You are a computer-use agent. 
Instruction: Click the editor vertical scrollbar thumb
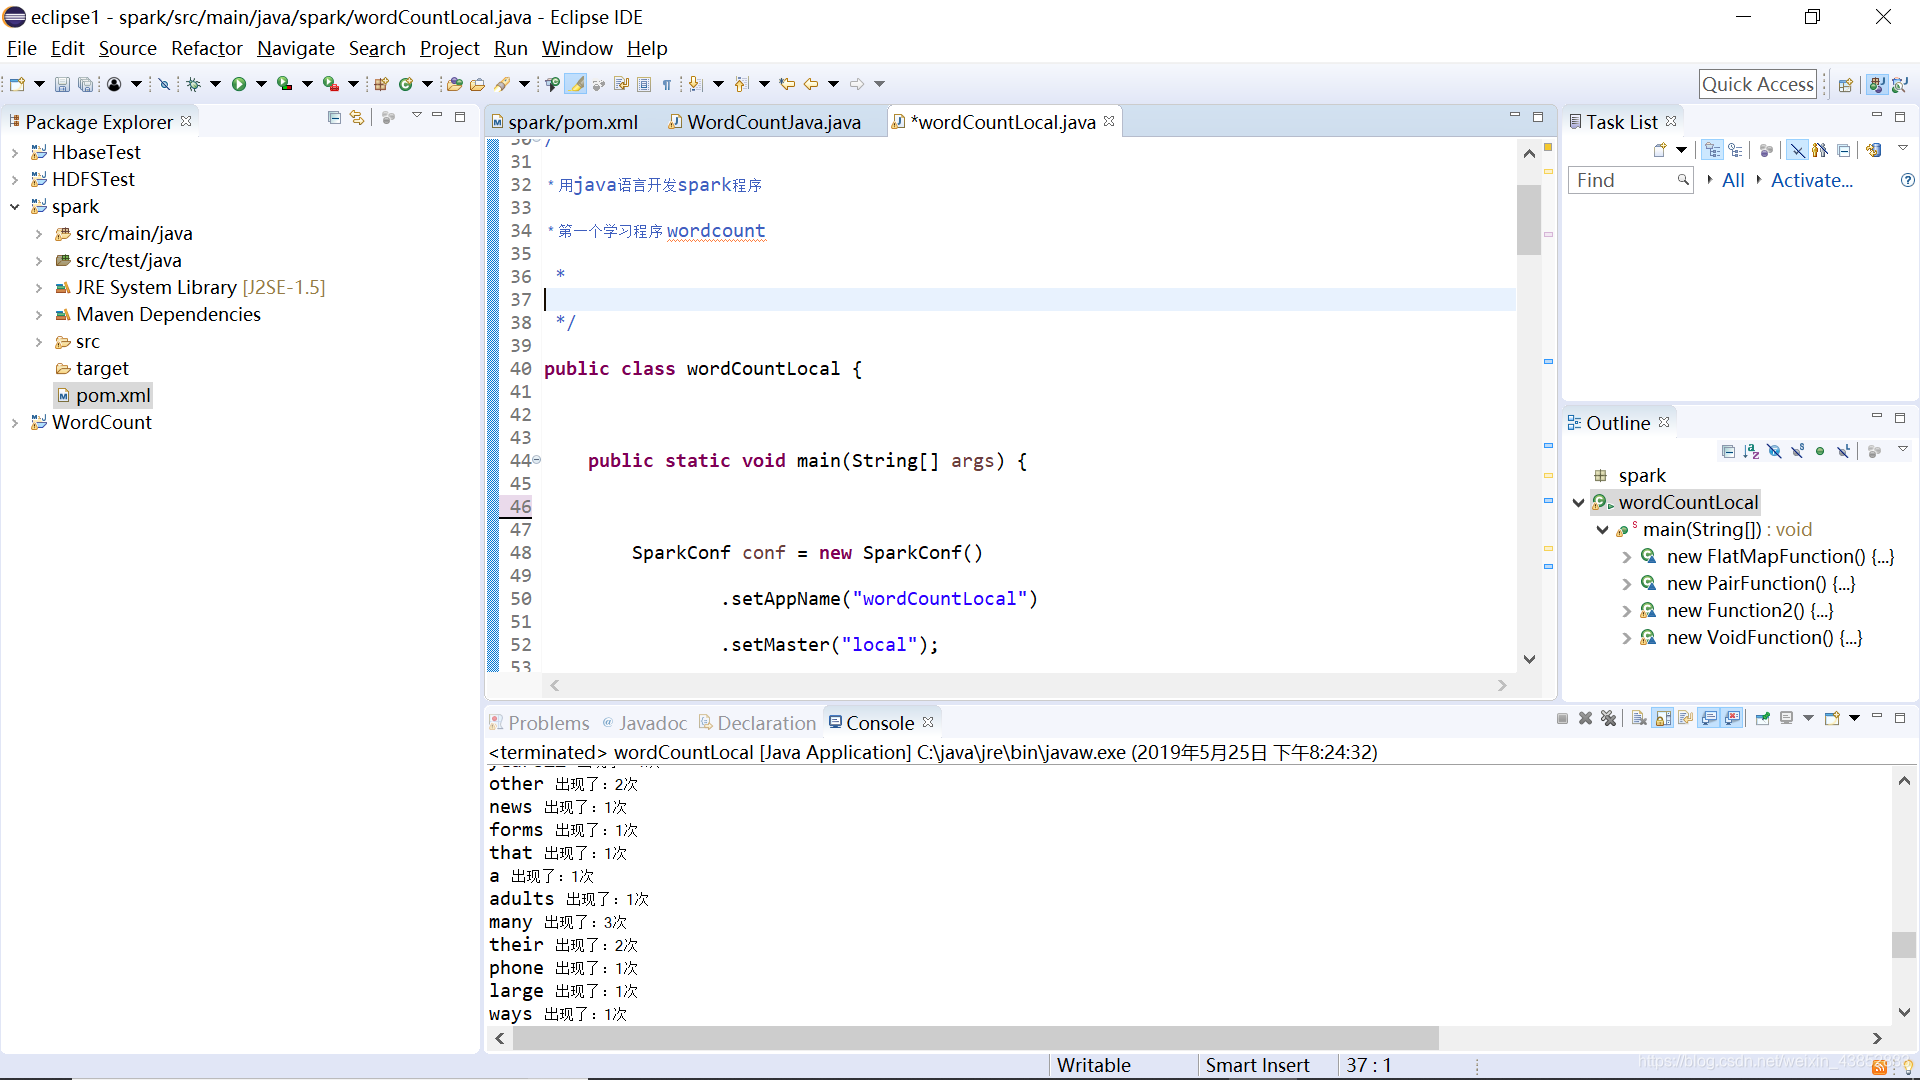click(1528, 220)
